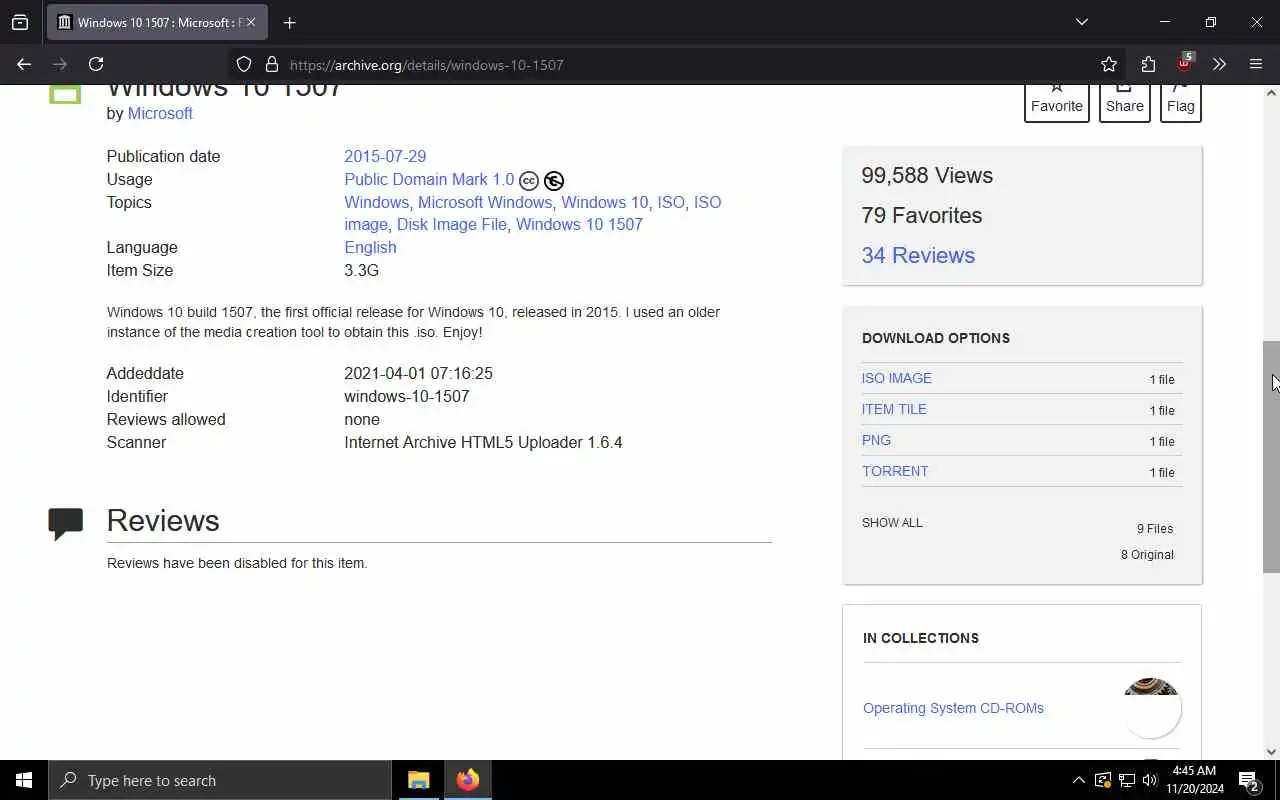Viewport: 1280px width, 800px height.
Task: Open a new browser tab
Action: point(289,22)
